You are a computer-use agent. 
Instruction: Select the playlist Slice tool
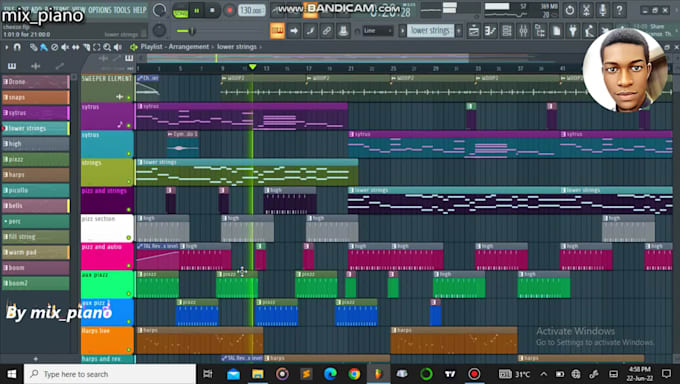(x=86, y=47)
